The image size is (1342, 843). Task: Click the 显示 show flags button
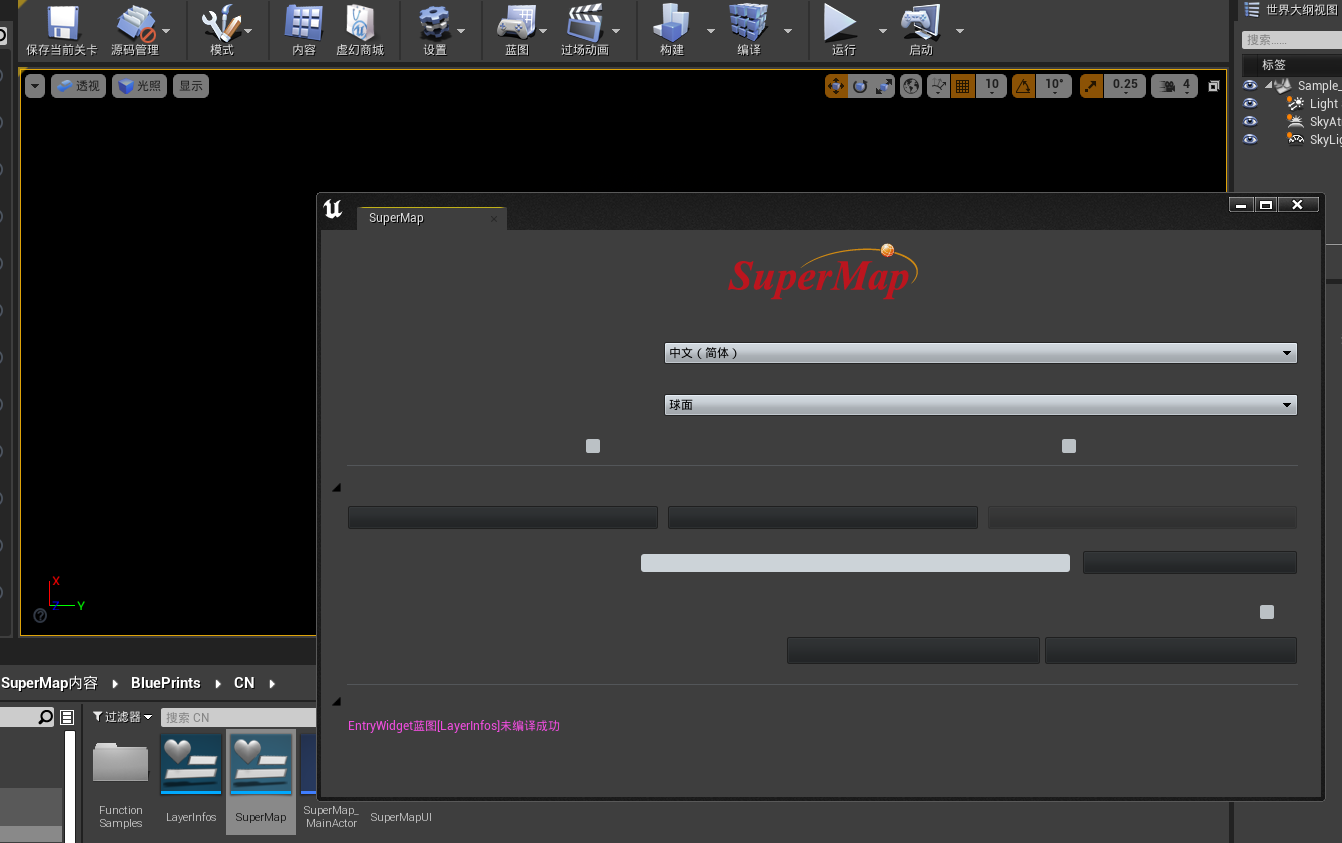[191, 86]
